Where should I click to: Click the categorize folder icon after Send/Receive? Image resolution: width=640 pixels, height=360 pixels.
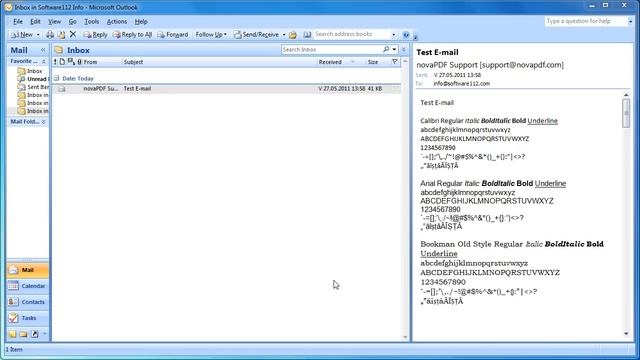click(x=293, y=35)
